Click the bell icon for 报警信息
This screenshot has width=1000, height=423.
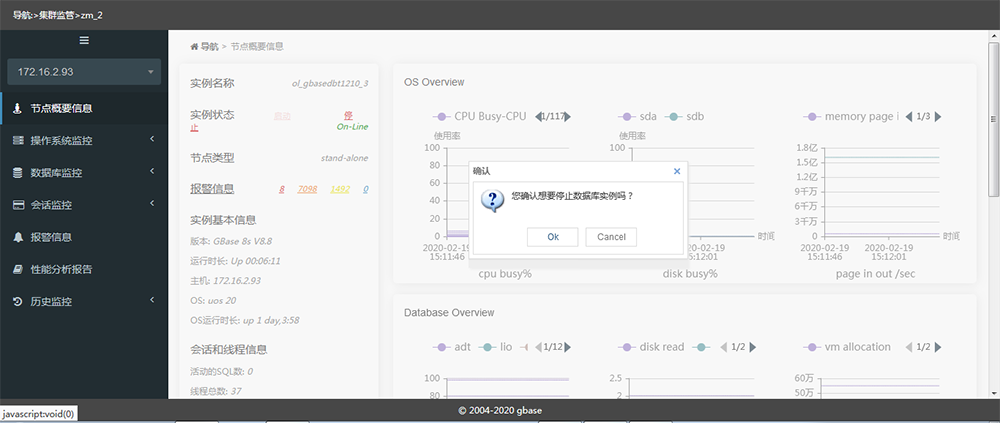tap(18, 237)
